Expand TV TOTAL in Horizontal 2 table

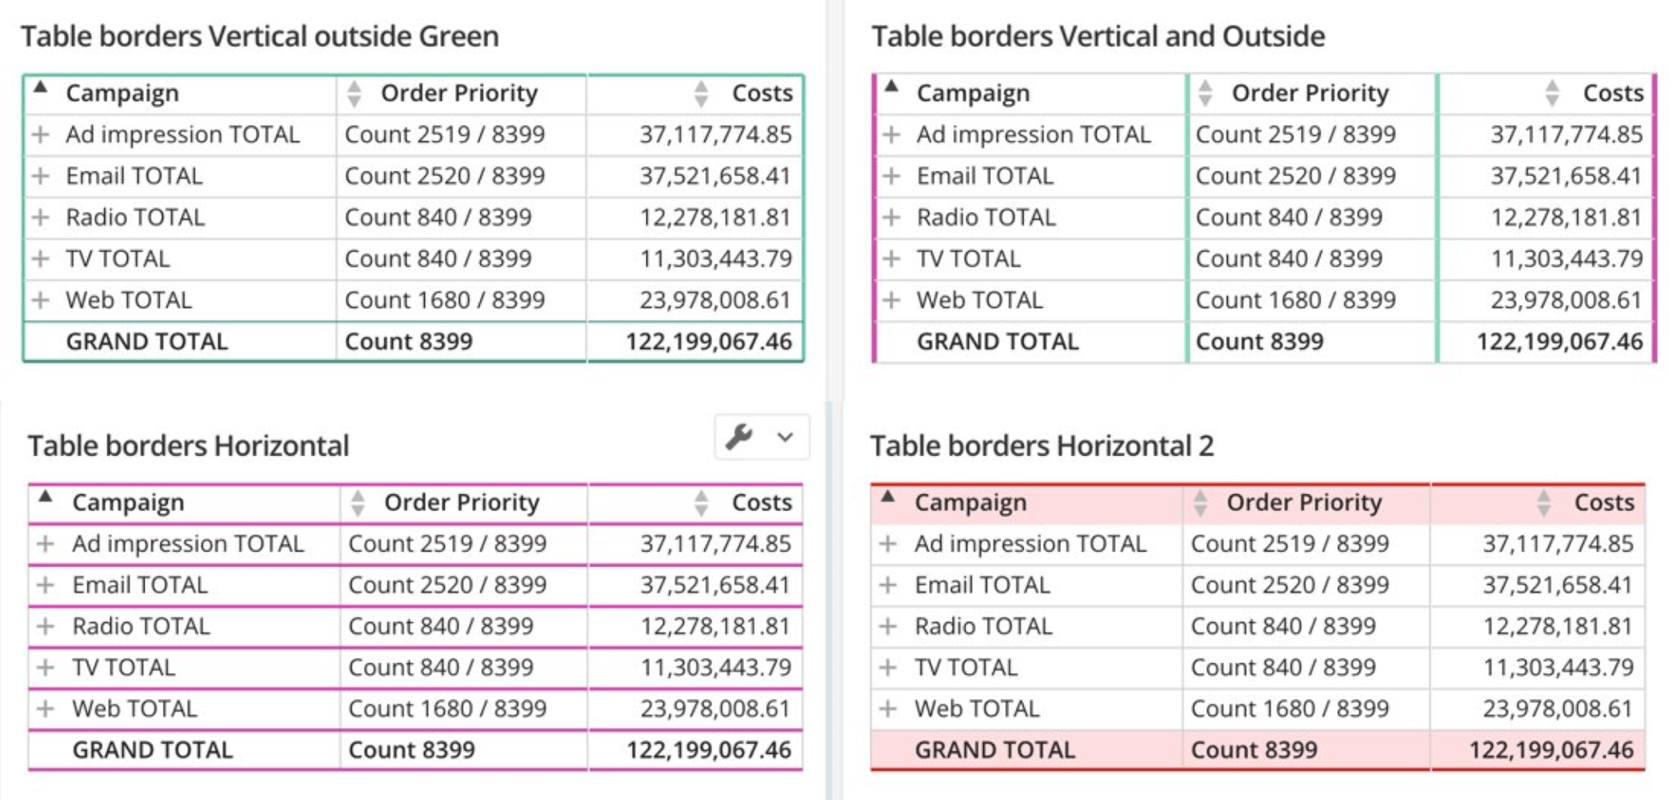pyautogui.click(x=887, y=667)
